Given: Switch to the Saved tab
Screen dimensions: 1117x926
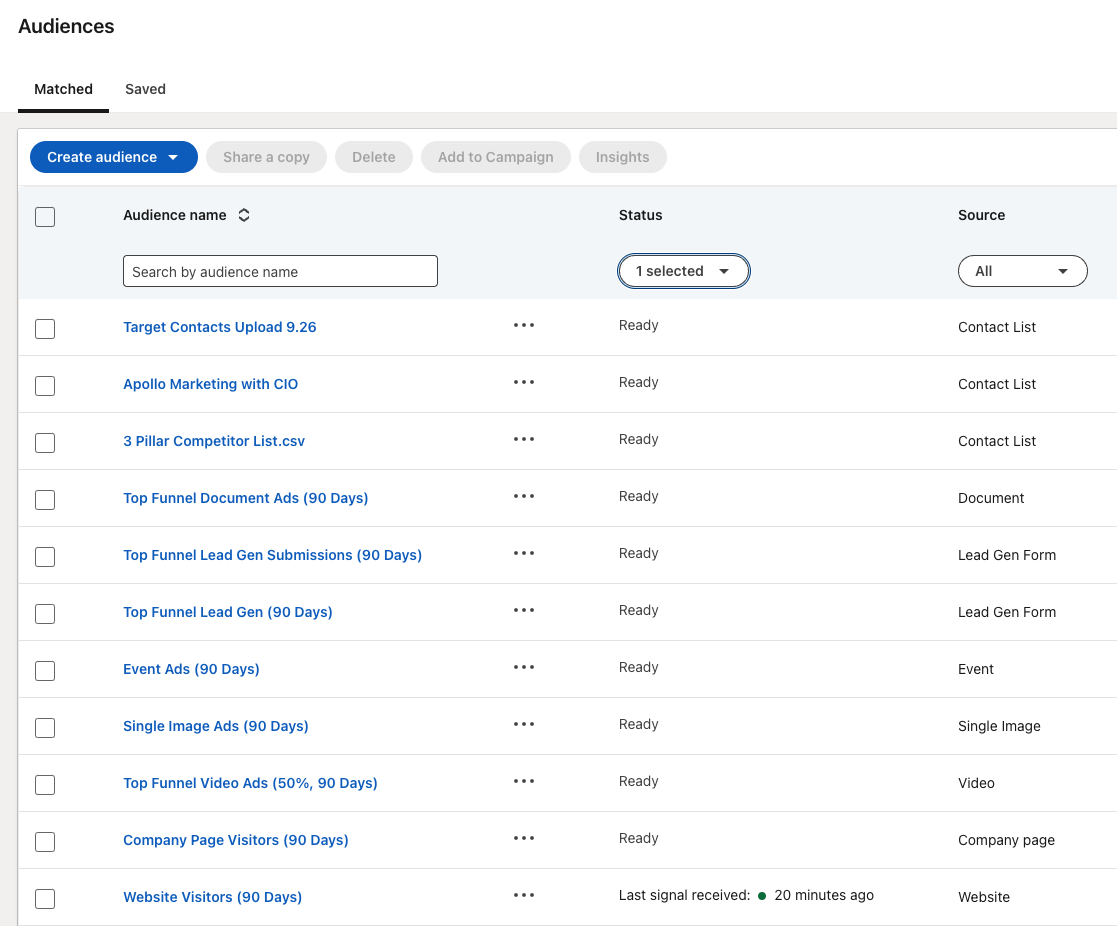Looking at the screenshot, I should pos(145,89).
